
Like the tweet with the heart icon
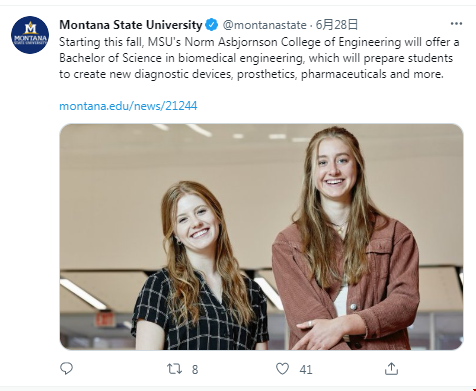pos(282,369)
